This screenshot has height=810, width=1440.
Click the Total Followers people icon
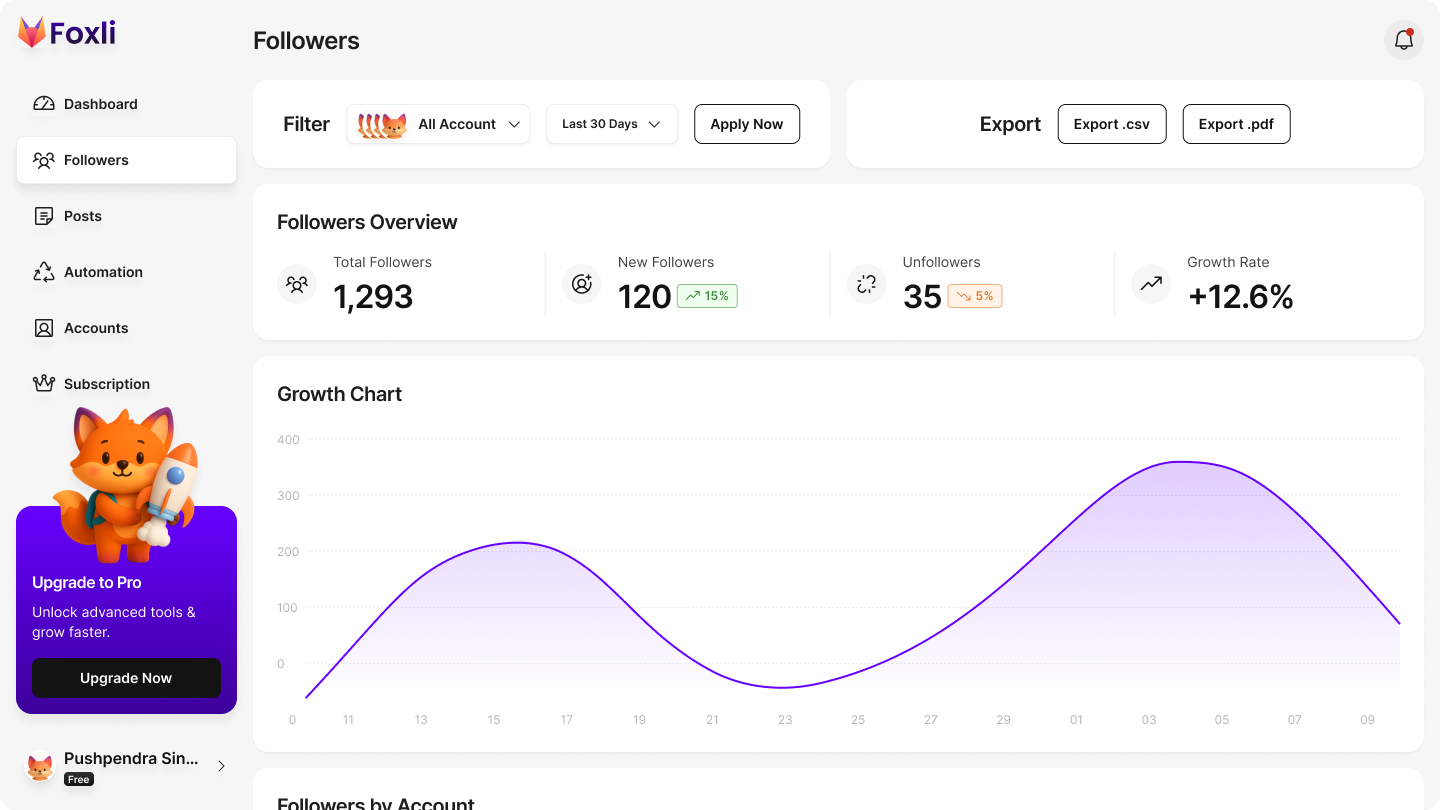pyautogui.click(x=297, y=284)
